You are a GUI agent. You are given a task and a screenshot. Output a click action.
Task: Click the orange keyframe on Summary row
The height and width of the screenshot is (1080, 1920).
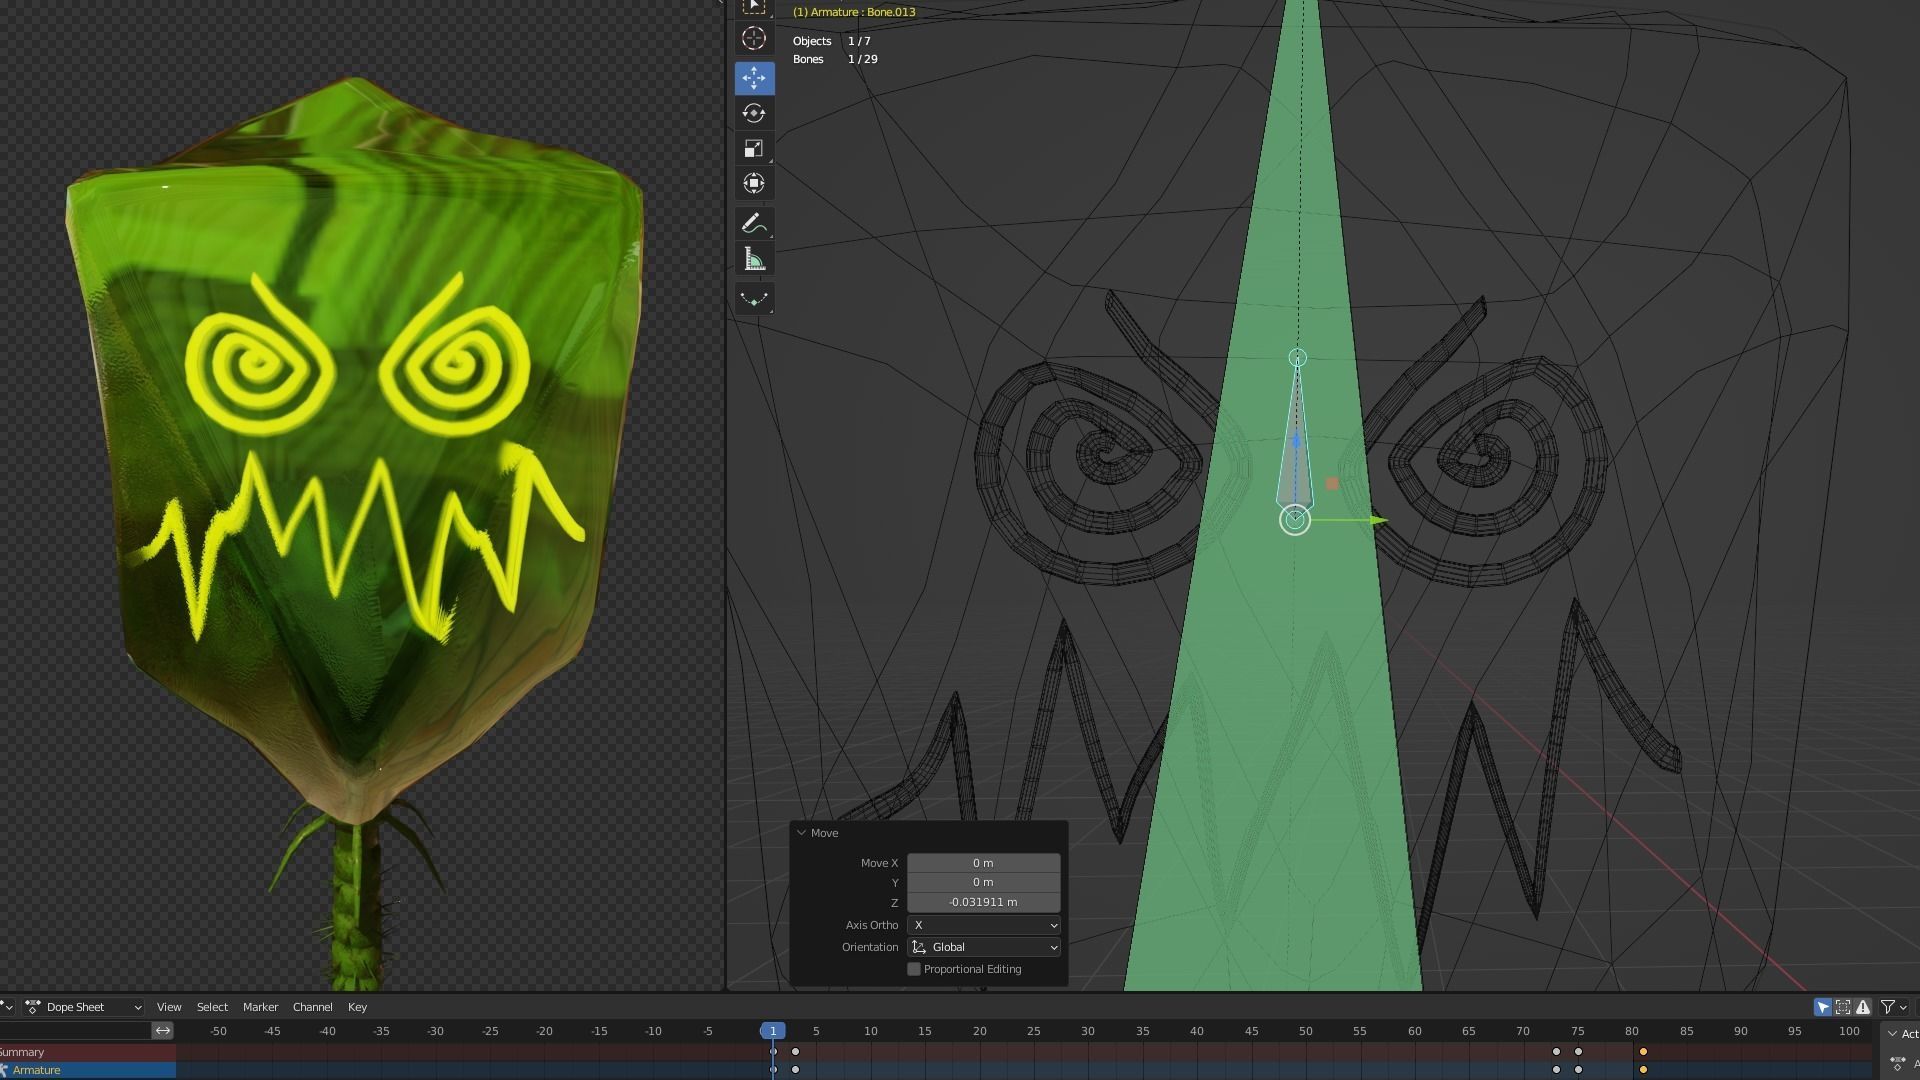1643,1052
